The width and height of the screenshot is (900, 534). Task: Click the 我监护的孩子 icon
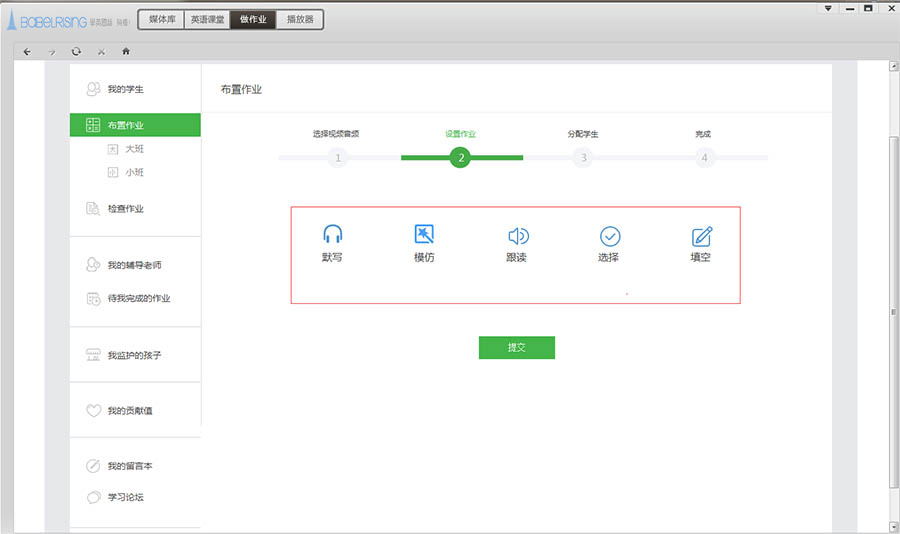point(93,355)
